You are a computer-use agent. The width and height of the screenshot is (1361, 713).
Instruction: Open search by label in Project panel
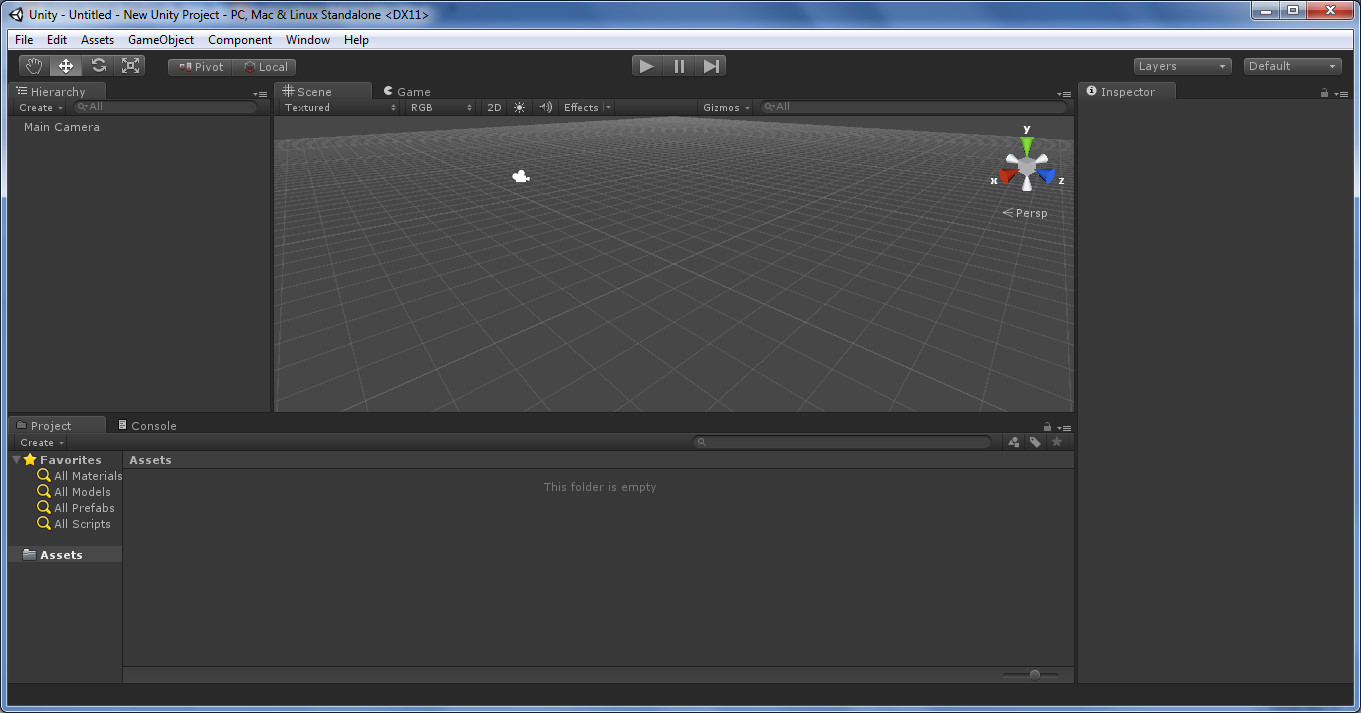pyautogui.click(x=1035, y=441)
